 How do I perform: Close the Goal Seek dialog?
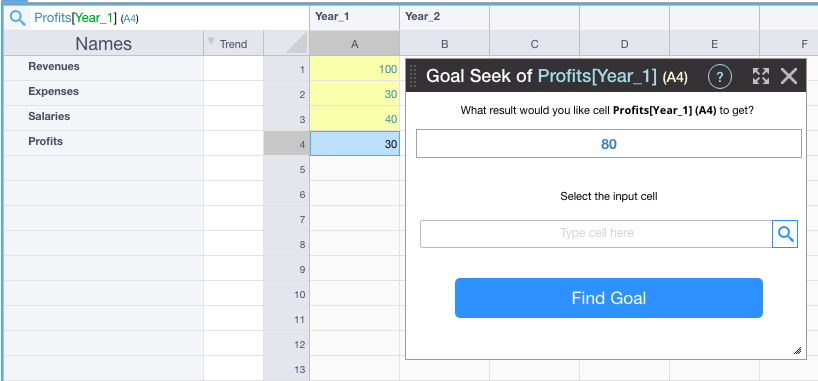789,77
